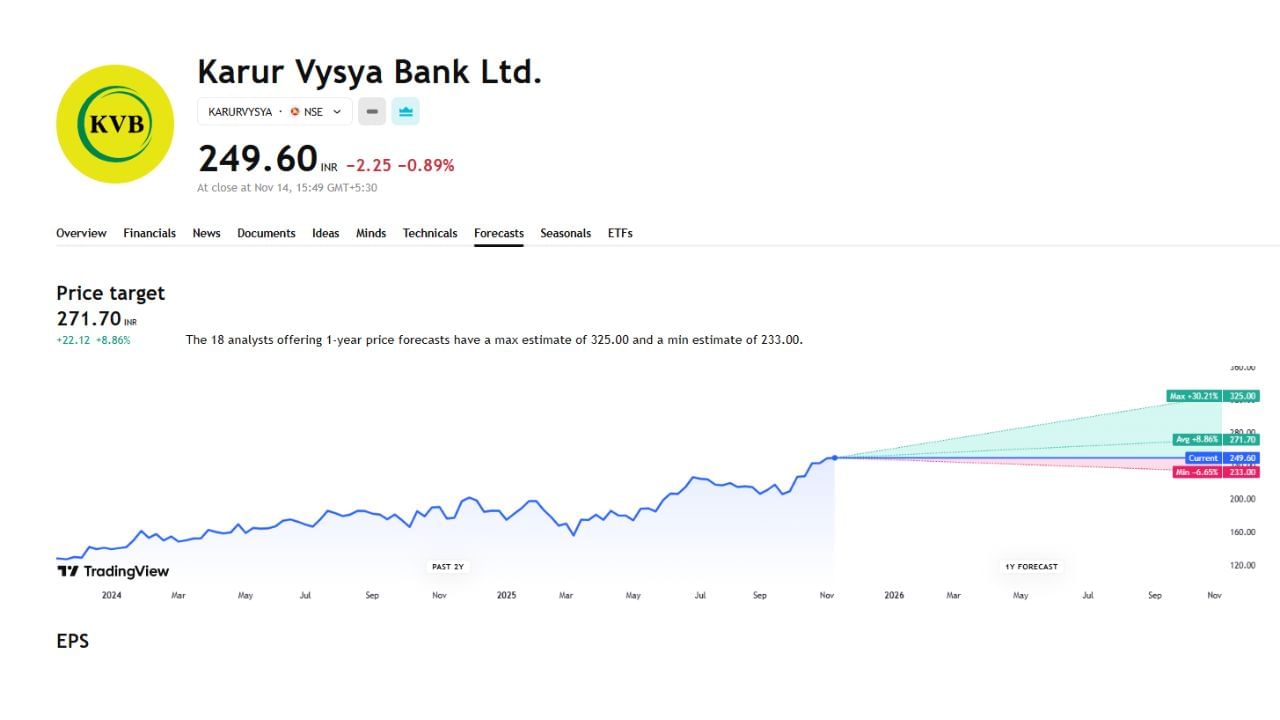This screenshot has height=720, width=1280.
Task: Open the Ideas tab
Action: (325, 233)
